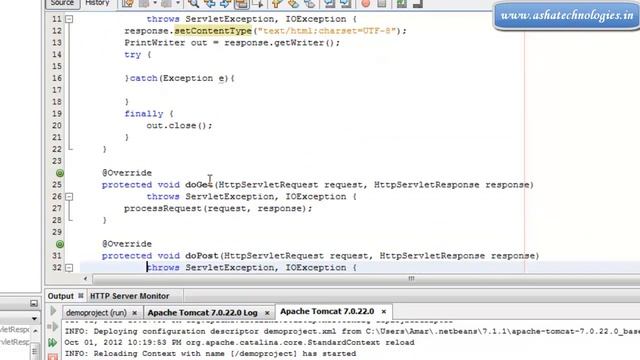The height and width of the screenshot is (360, 640).
Task: Click the red Stop Server icon
Action: pyautogui.click(x=53, y=357)
